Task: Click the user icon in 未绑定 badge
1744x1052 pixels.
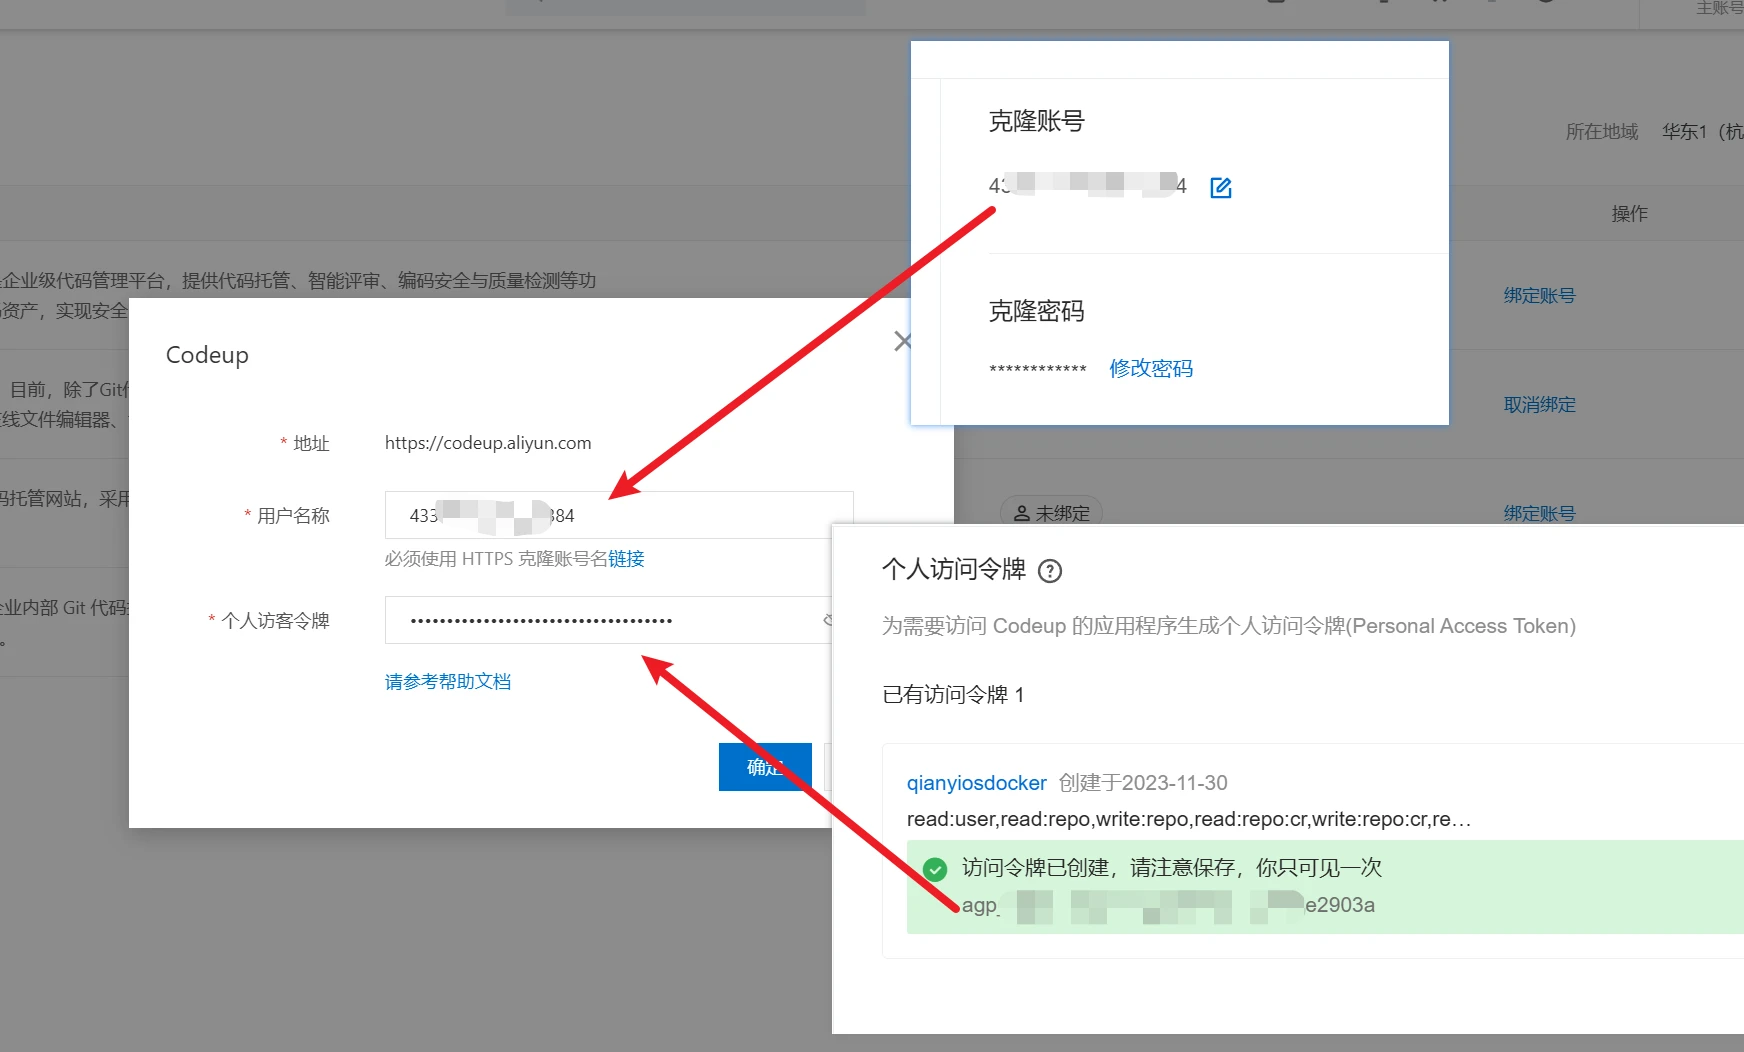Action: (1021, 513)
